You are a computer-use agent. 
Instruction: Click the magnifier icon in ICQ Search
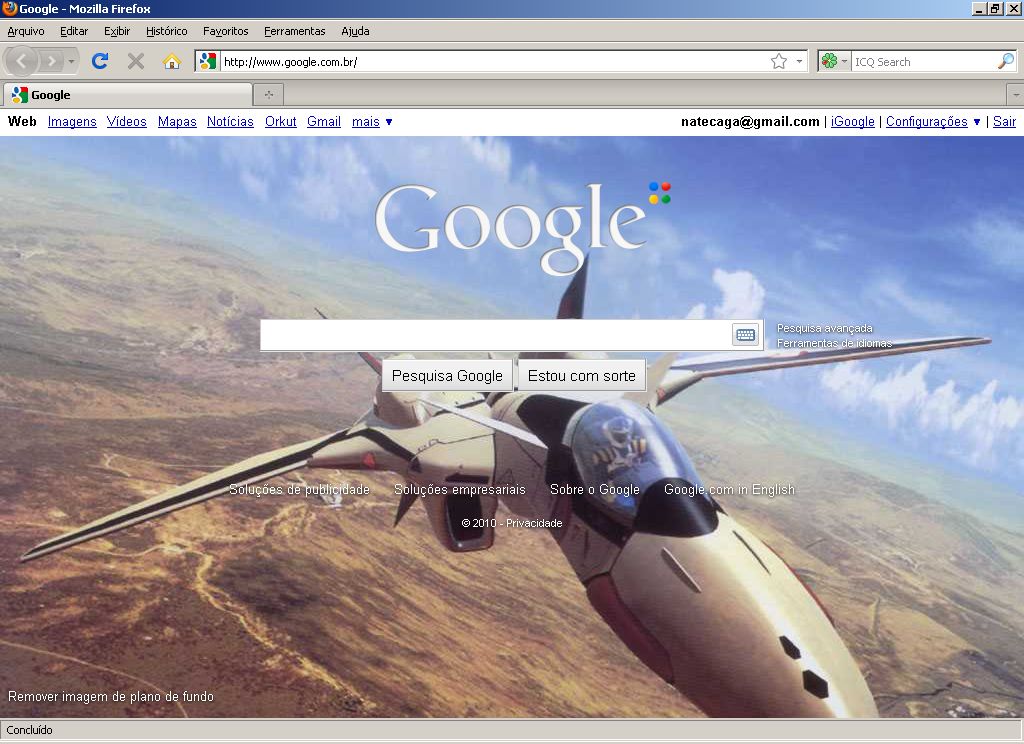pos(1005,62)
